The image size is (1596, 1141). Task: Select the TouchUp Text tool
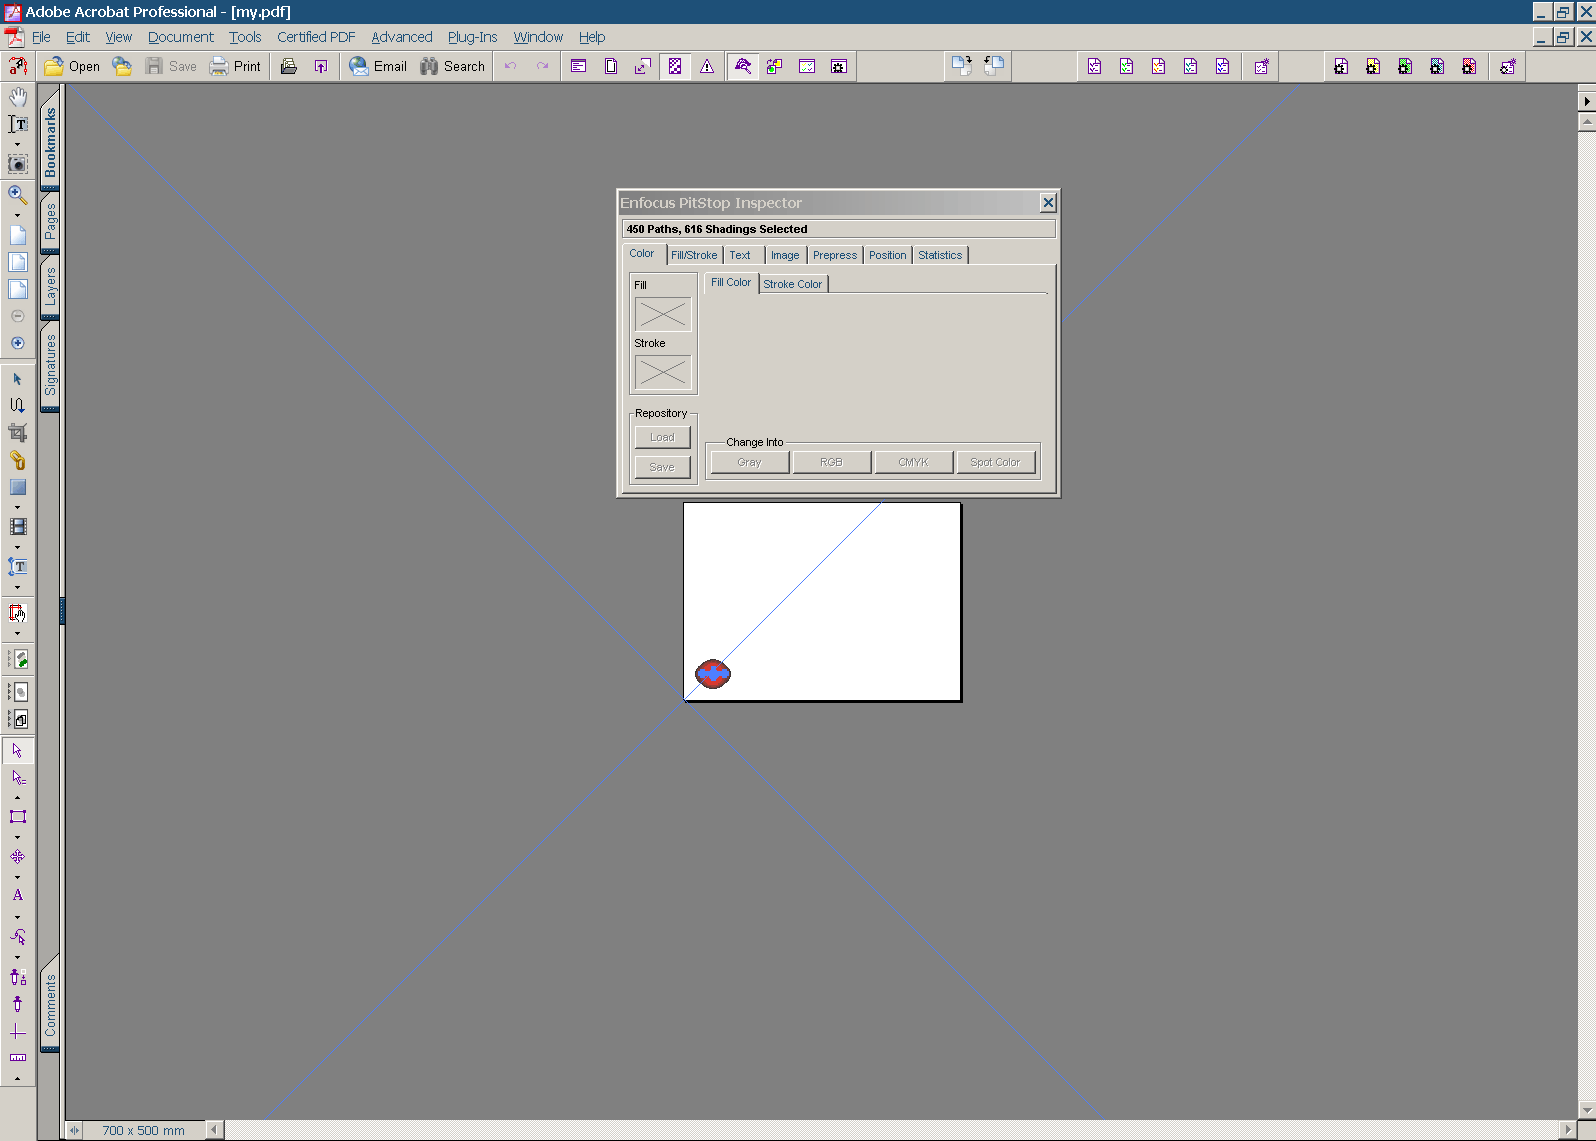click(x=18, y=567)
